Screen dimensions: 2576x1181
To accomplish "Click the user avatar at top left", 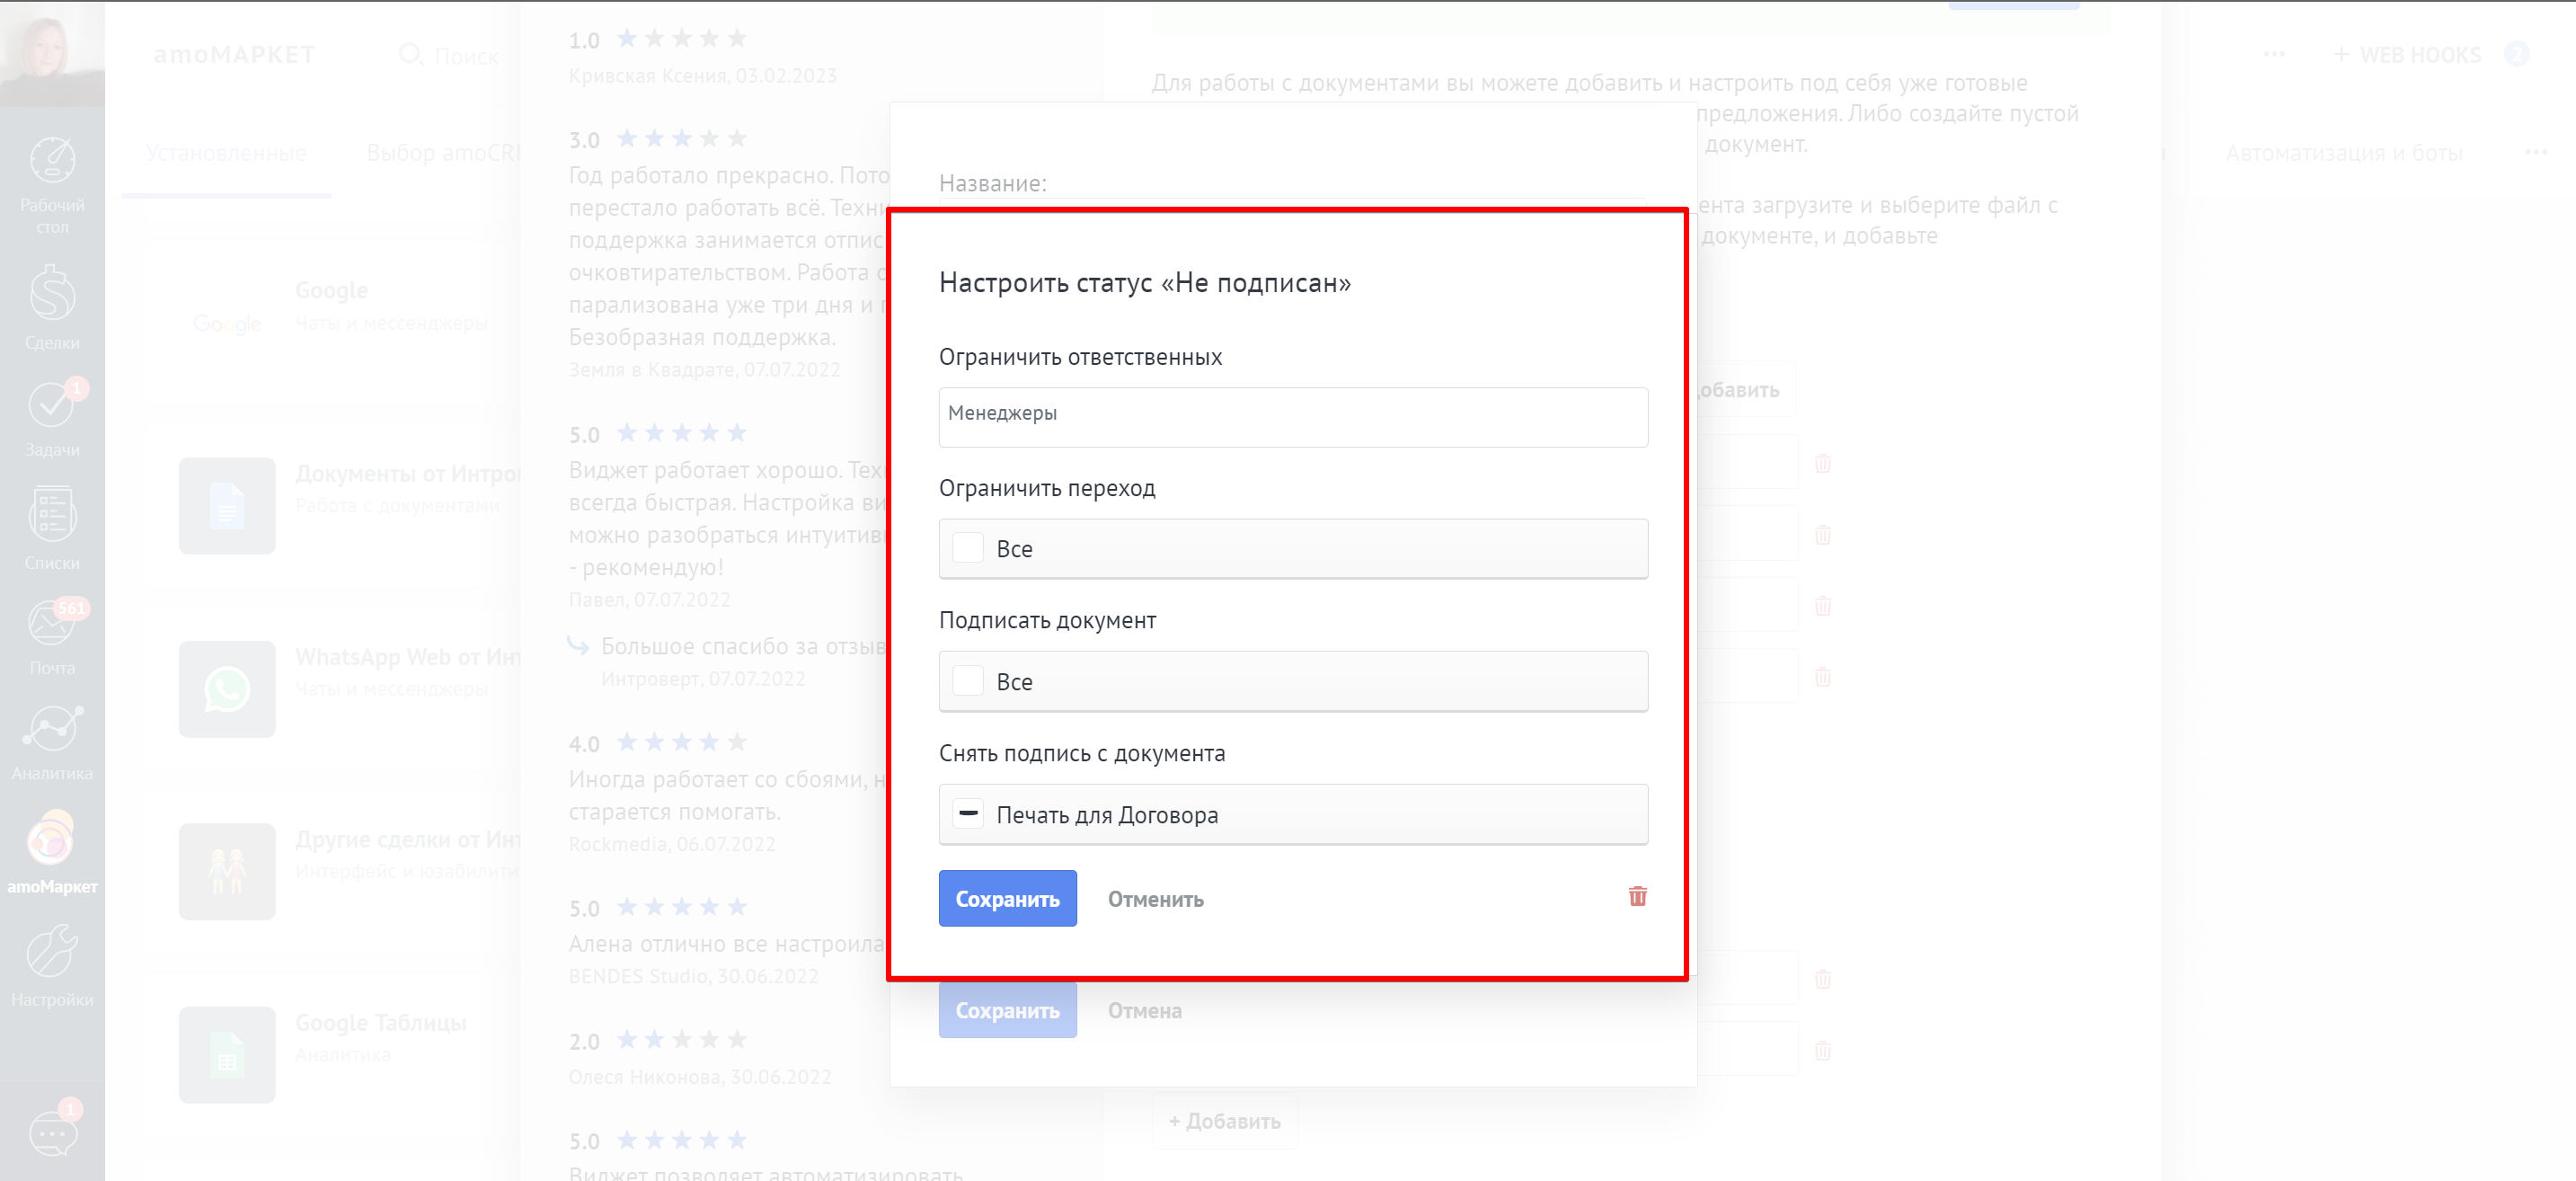I will (x=52, y=53).
